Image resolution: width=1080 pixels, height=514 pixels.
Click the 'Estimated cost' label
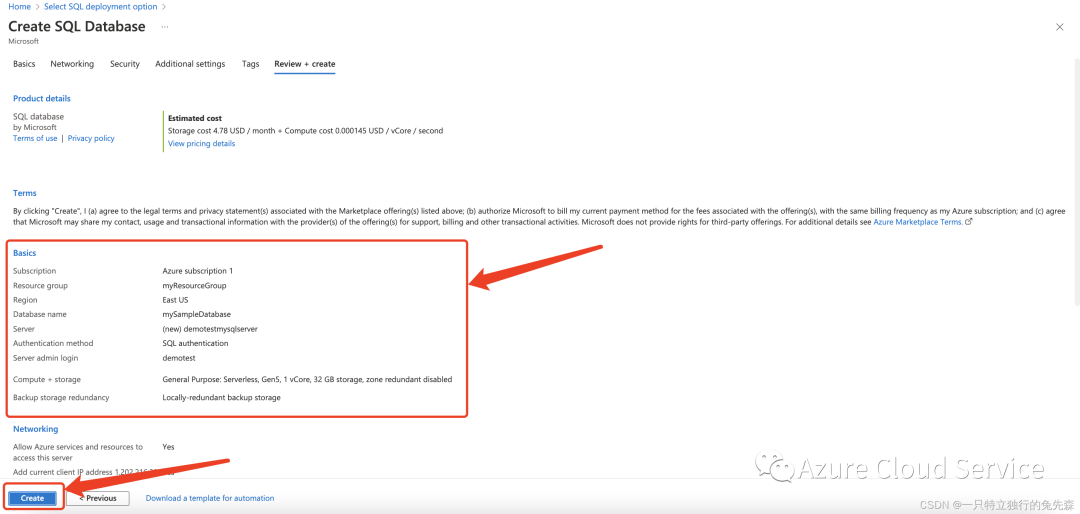(195, 119)
